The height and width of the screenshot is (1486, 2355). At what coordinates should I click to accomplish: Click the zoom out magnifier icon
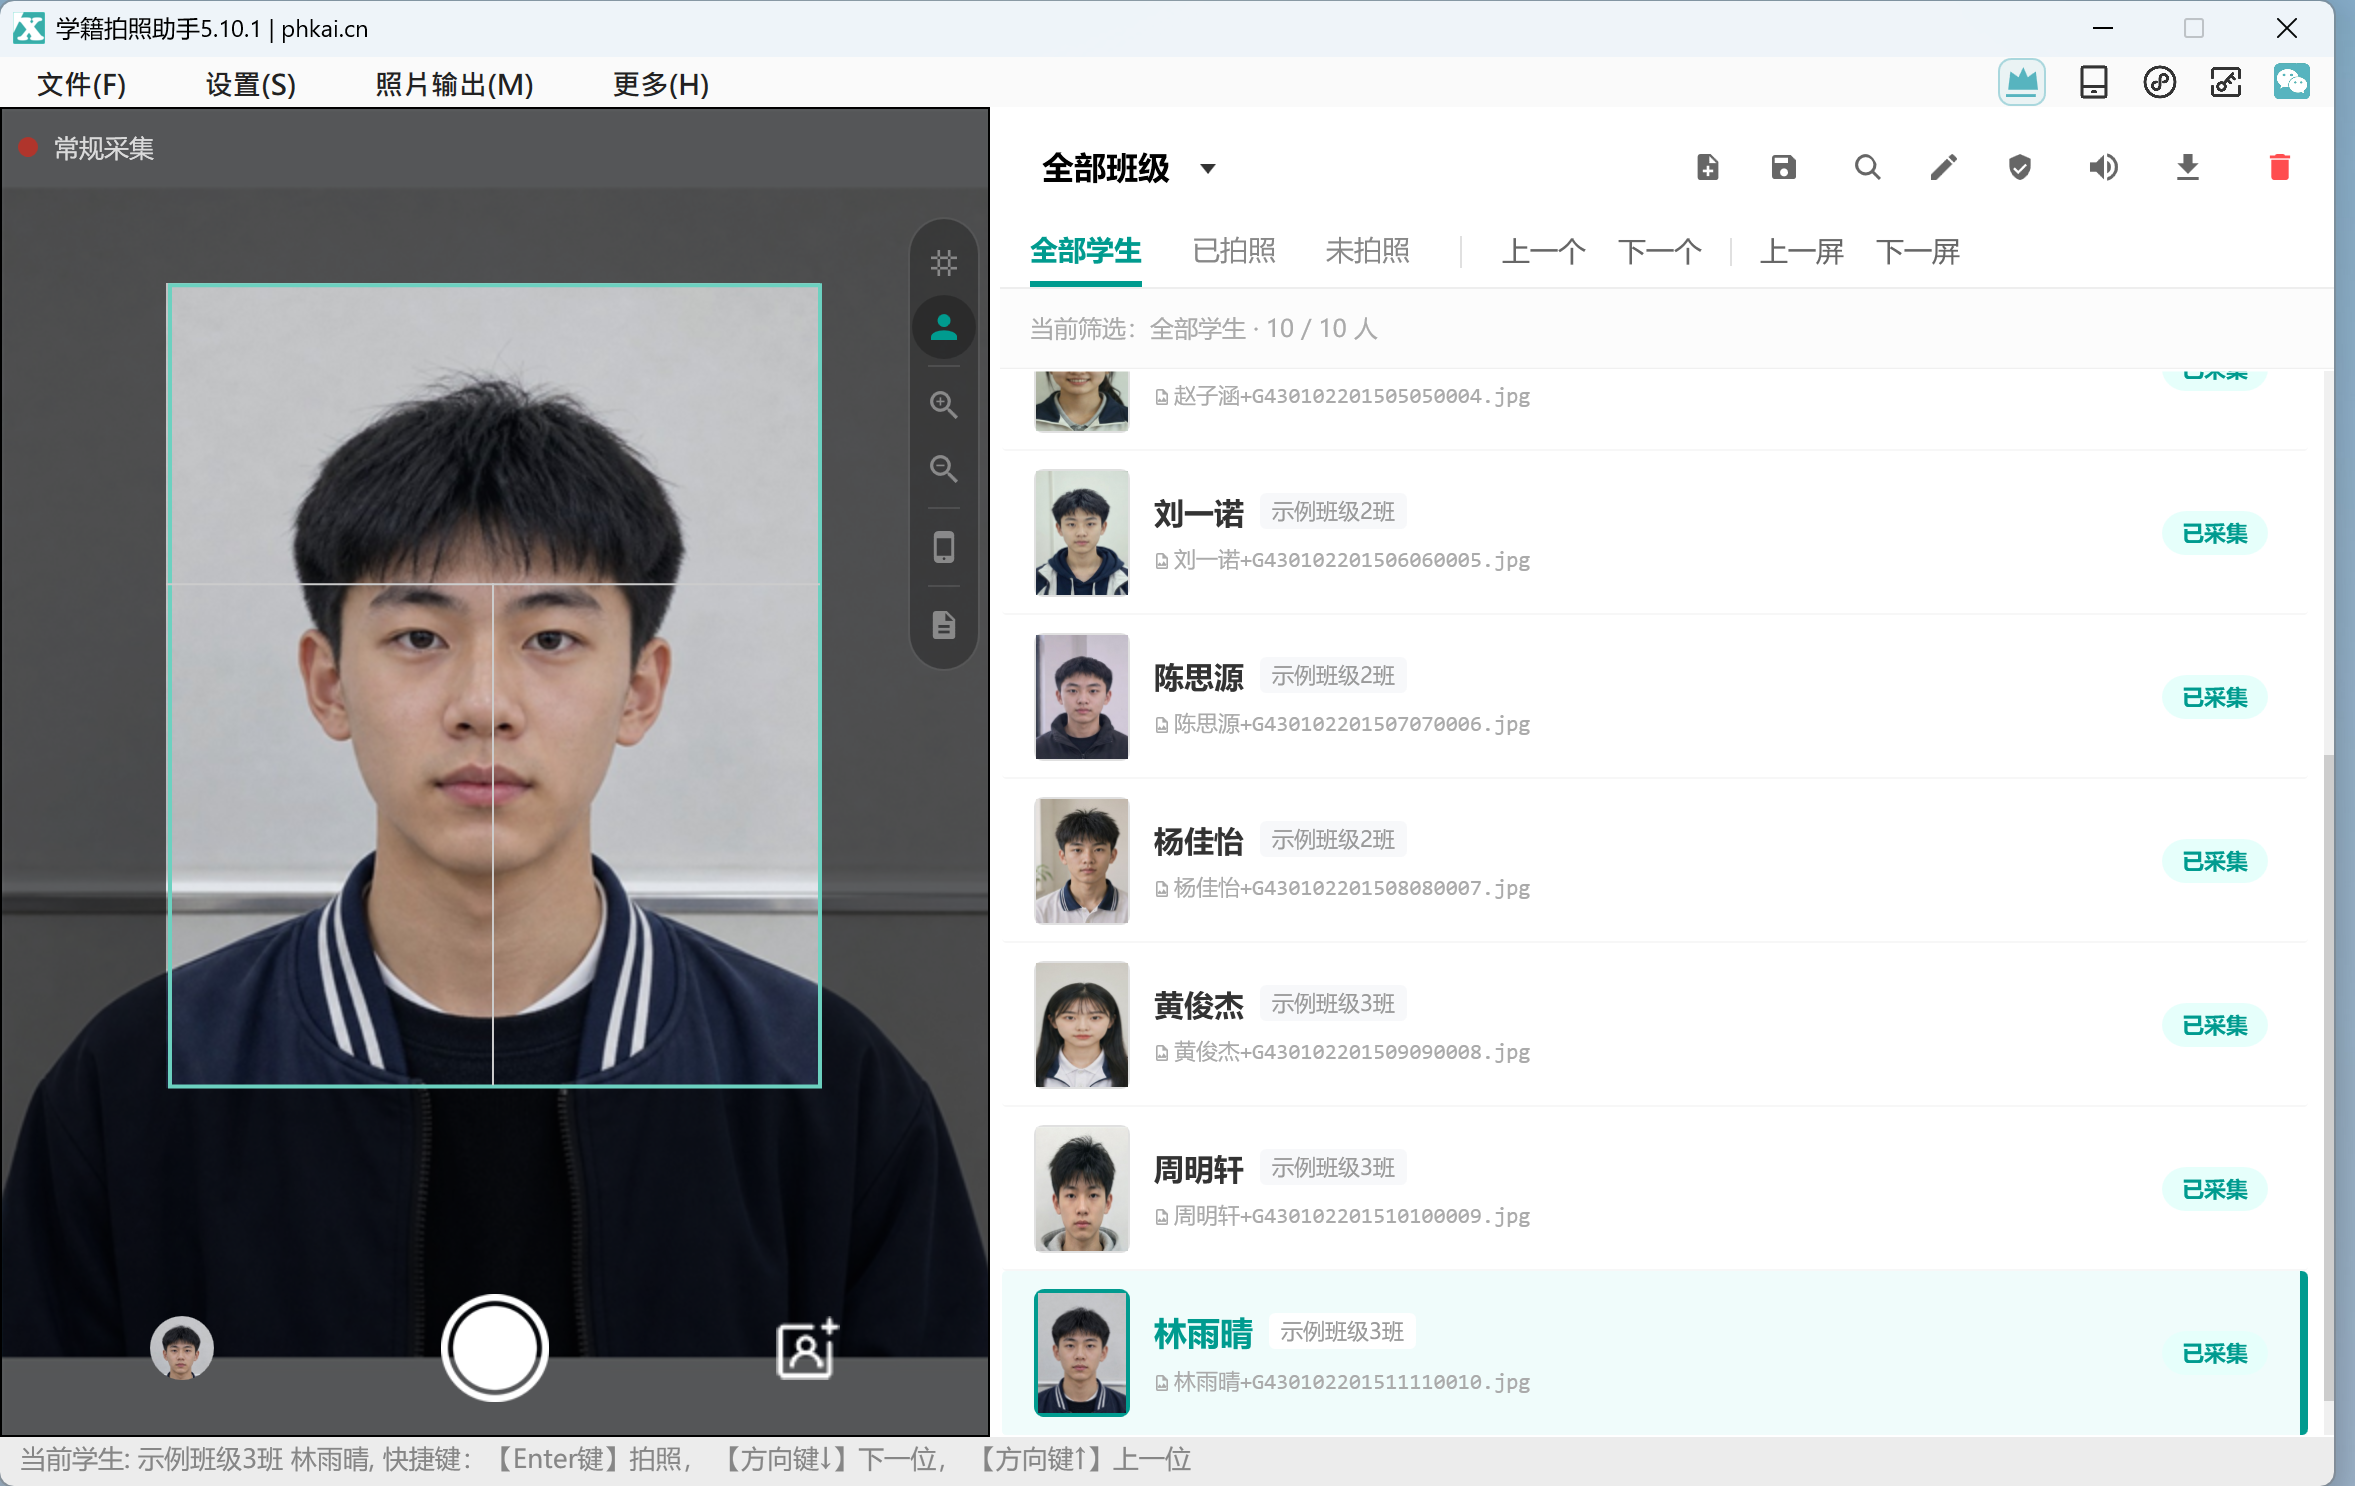point(943,468)
